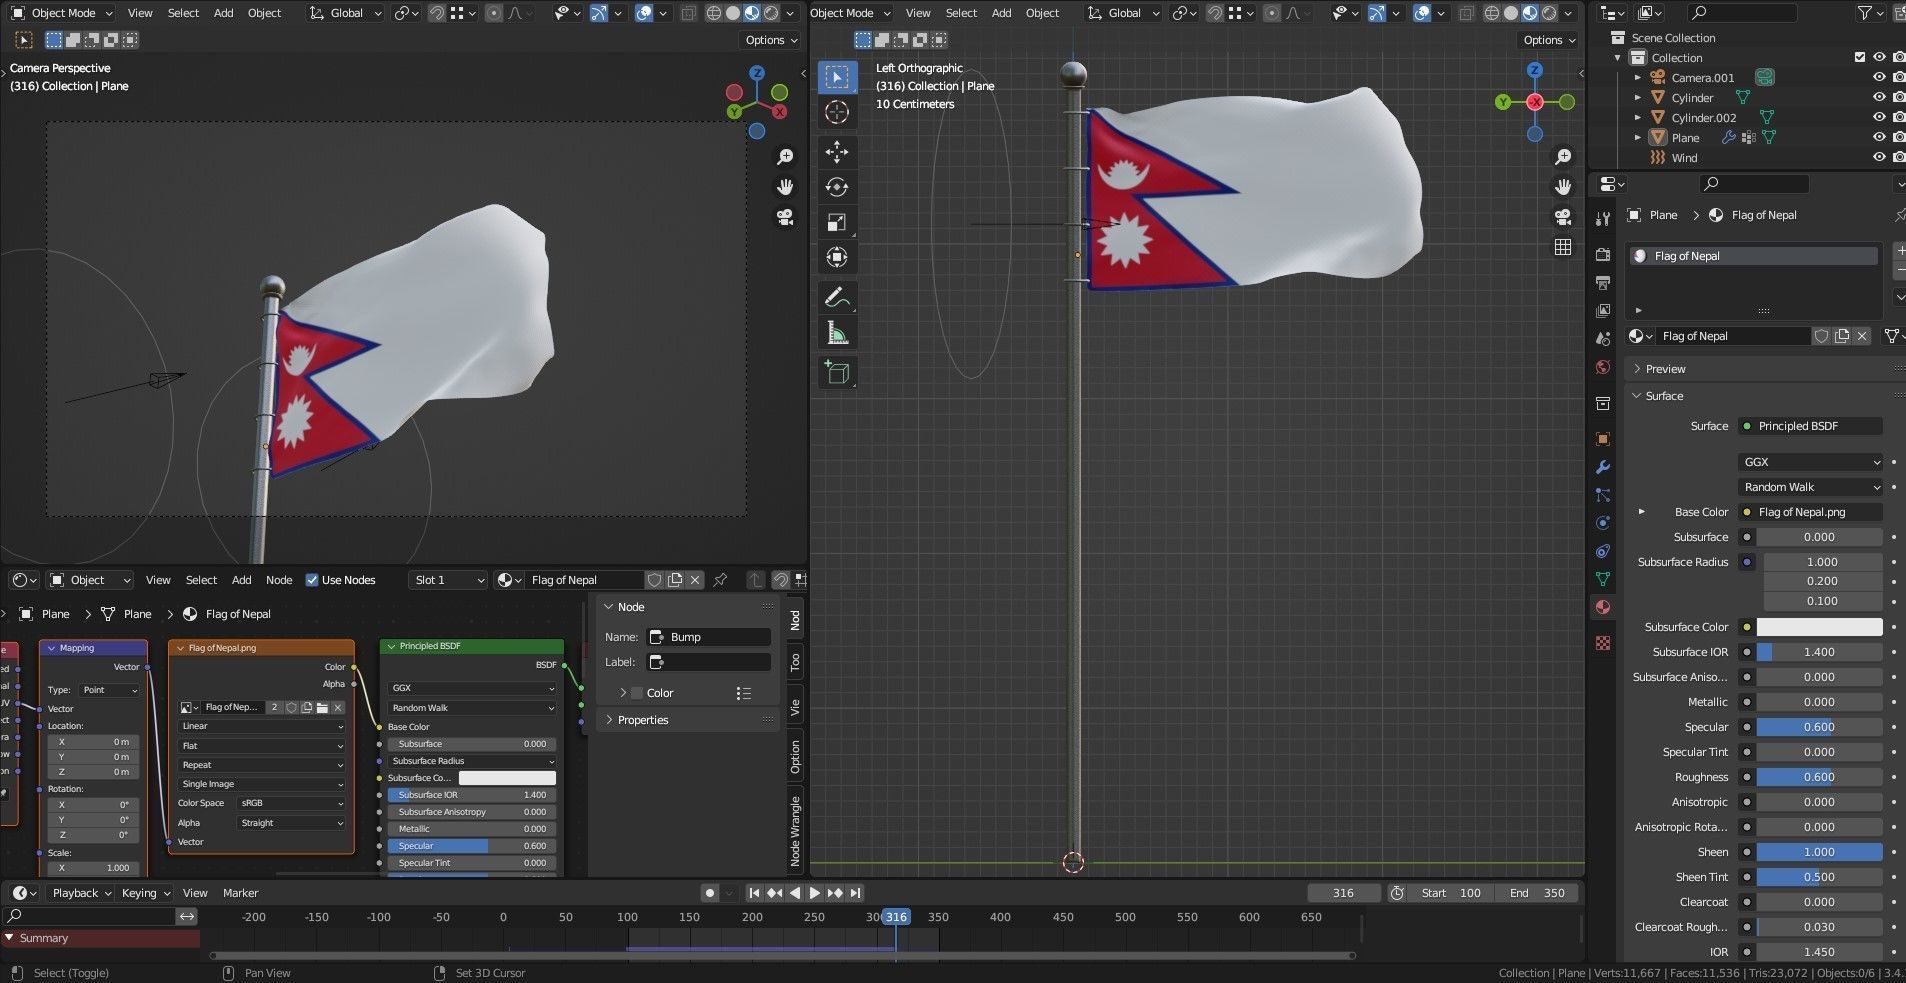Hide the Cylinder object in the viewport
This screenshot has width=1906, height=983.
(1878, 97)
